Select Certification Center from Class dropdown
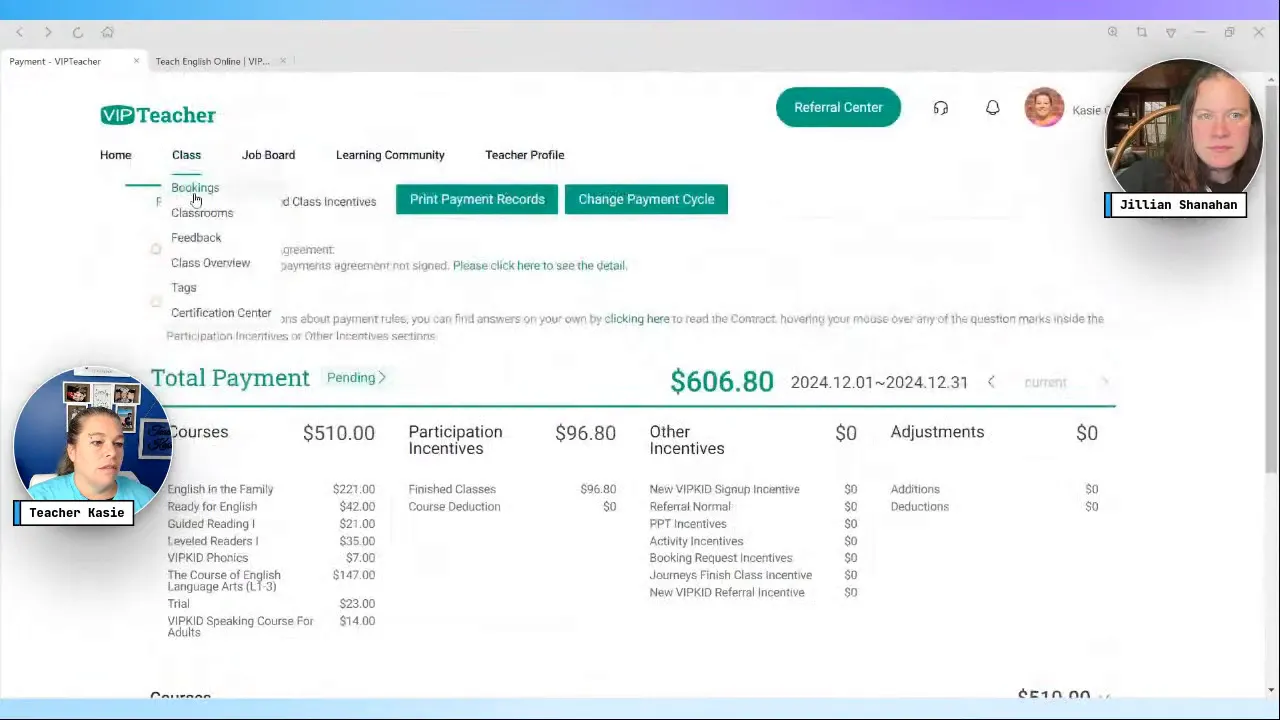The height and width of the screenshot is (720, 1280). [221, 313]
